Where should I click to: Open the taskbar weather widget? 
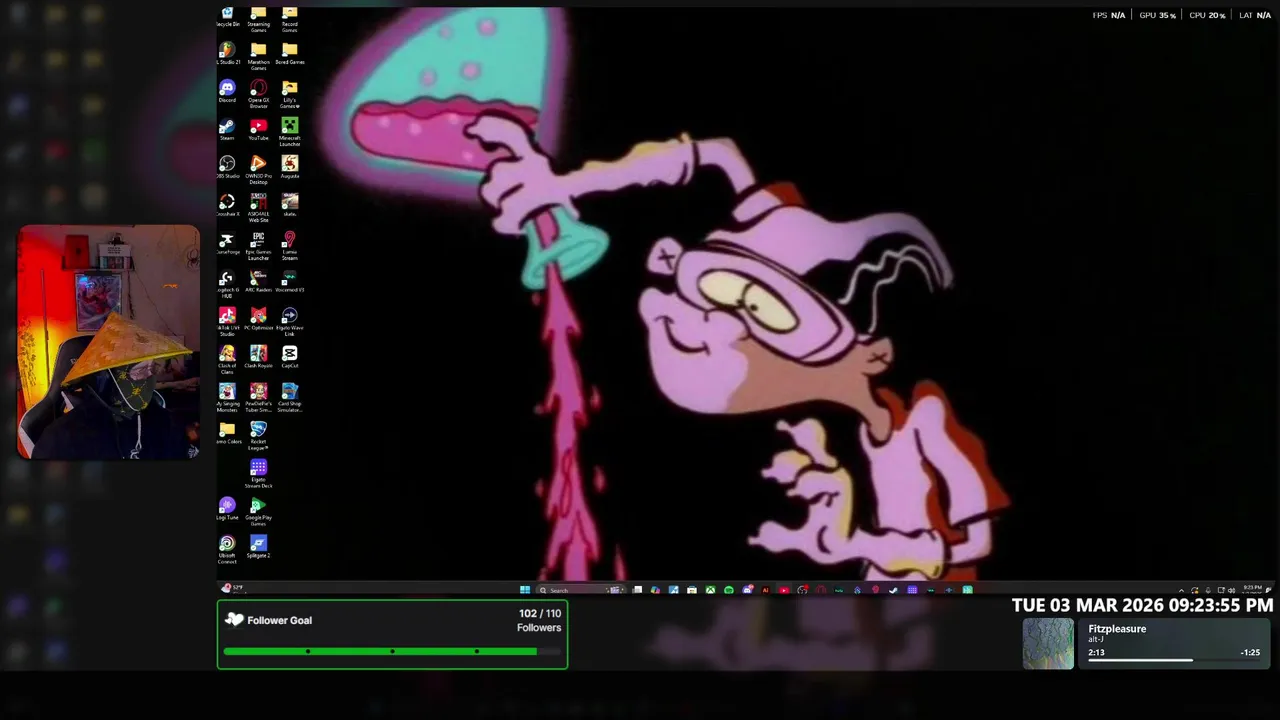[231, 588]
